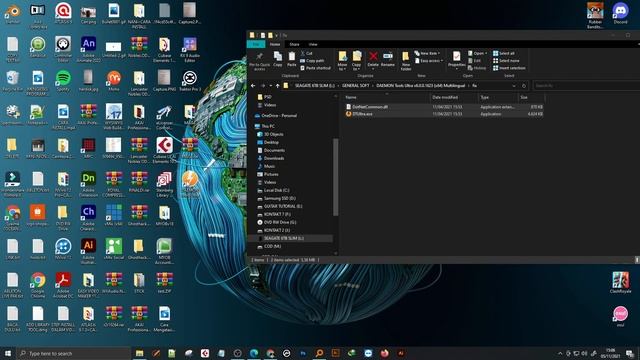Select the Spotify desktop shortcut
The width and height of the screenshot is (640, 360).
click(63, 80)
